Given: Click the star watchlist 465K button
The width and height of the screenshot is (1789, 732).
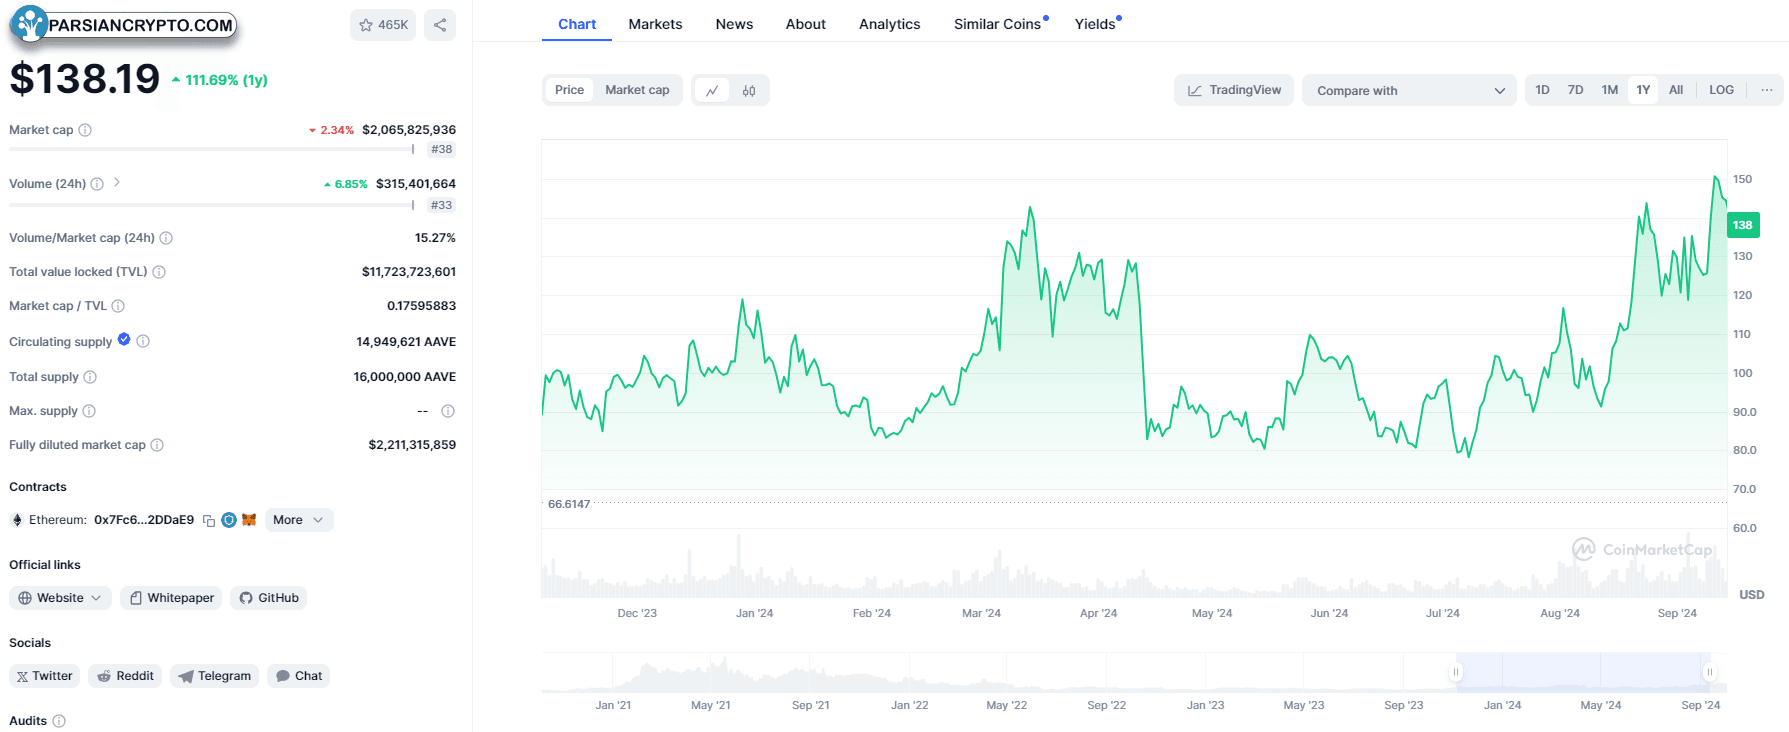Looking at the screenshot, I should 383,25.
